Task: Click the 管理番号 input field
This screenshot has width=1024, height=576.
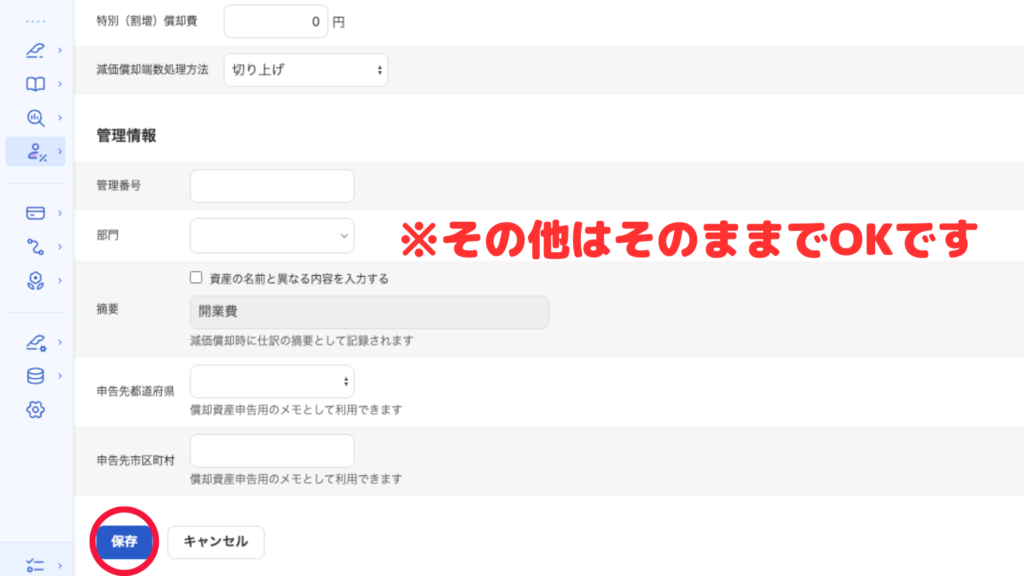Action: tap(272, 186)
